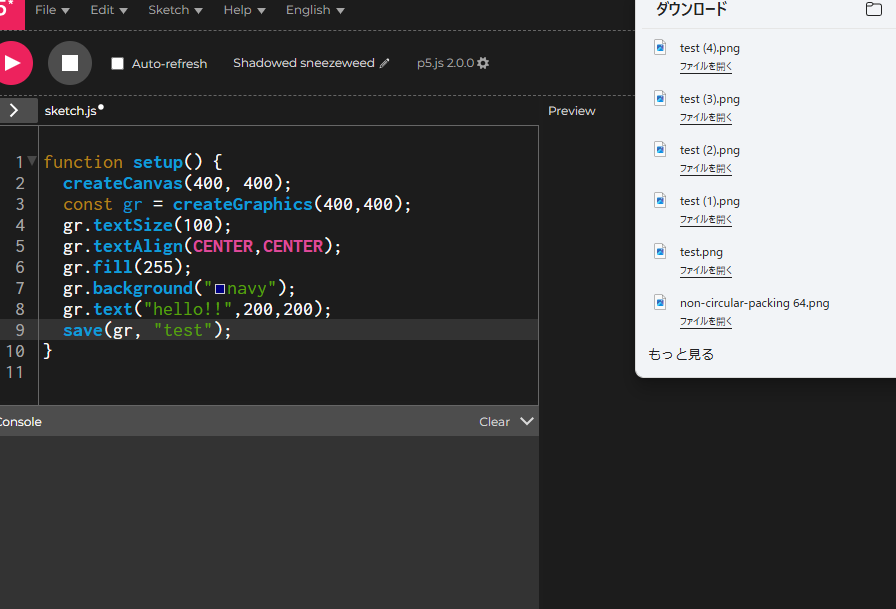Click the test (4).png file icon
Screen dimensions: 896x609
(x=660, y=47)
